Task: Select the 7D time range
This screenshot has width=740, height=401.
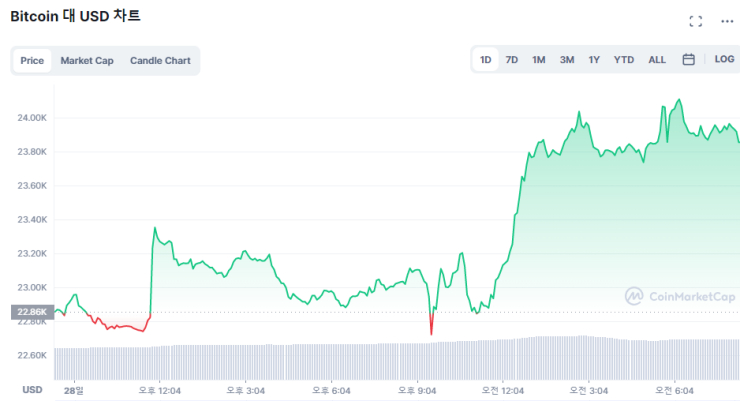Action: 512,60
